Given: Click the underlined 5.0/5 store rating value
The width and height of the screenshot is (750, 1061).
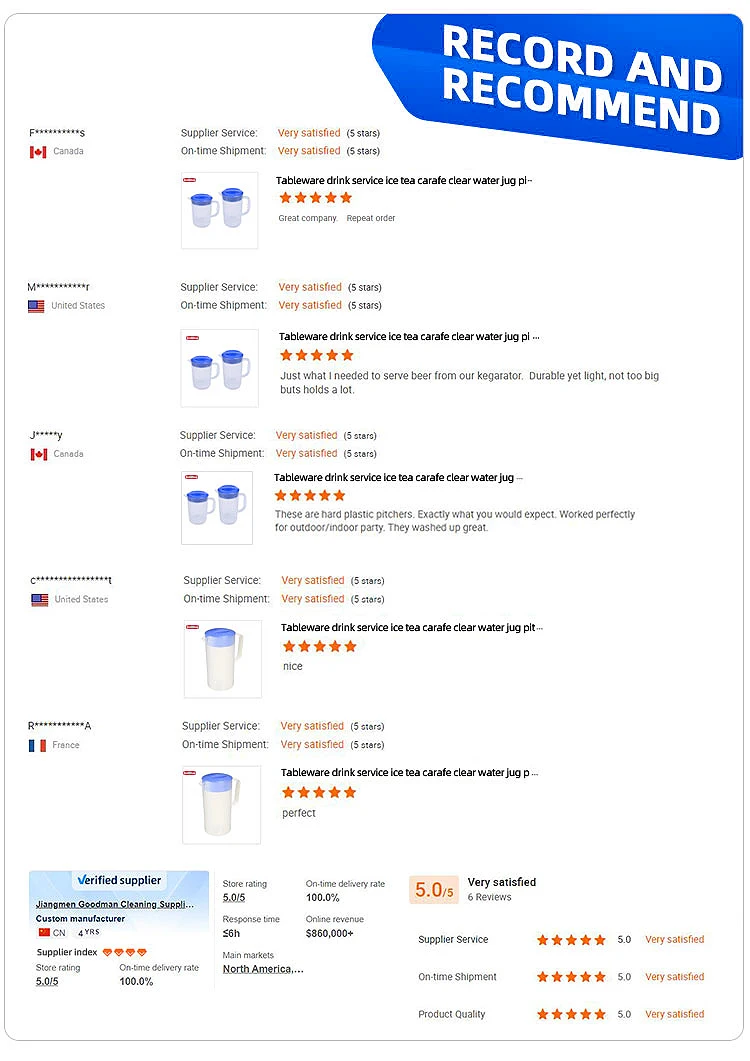Looking at the screenshot, I should pyautogui.click(x=234, y=898).
